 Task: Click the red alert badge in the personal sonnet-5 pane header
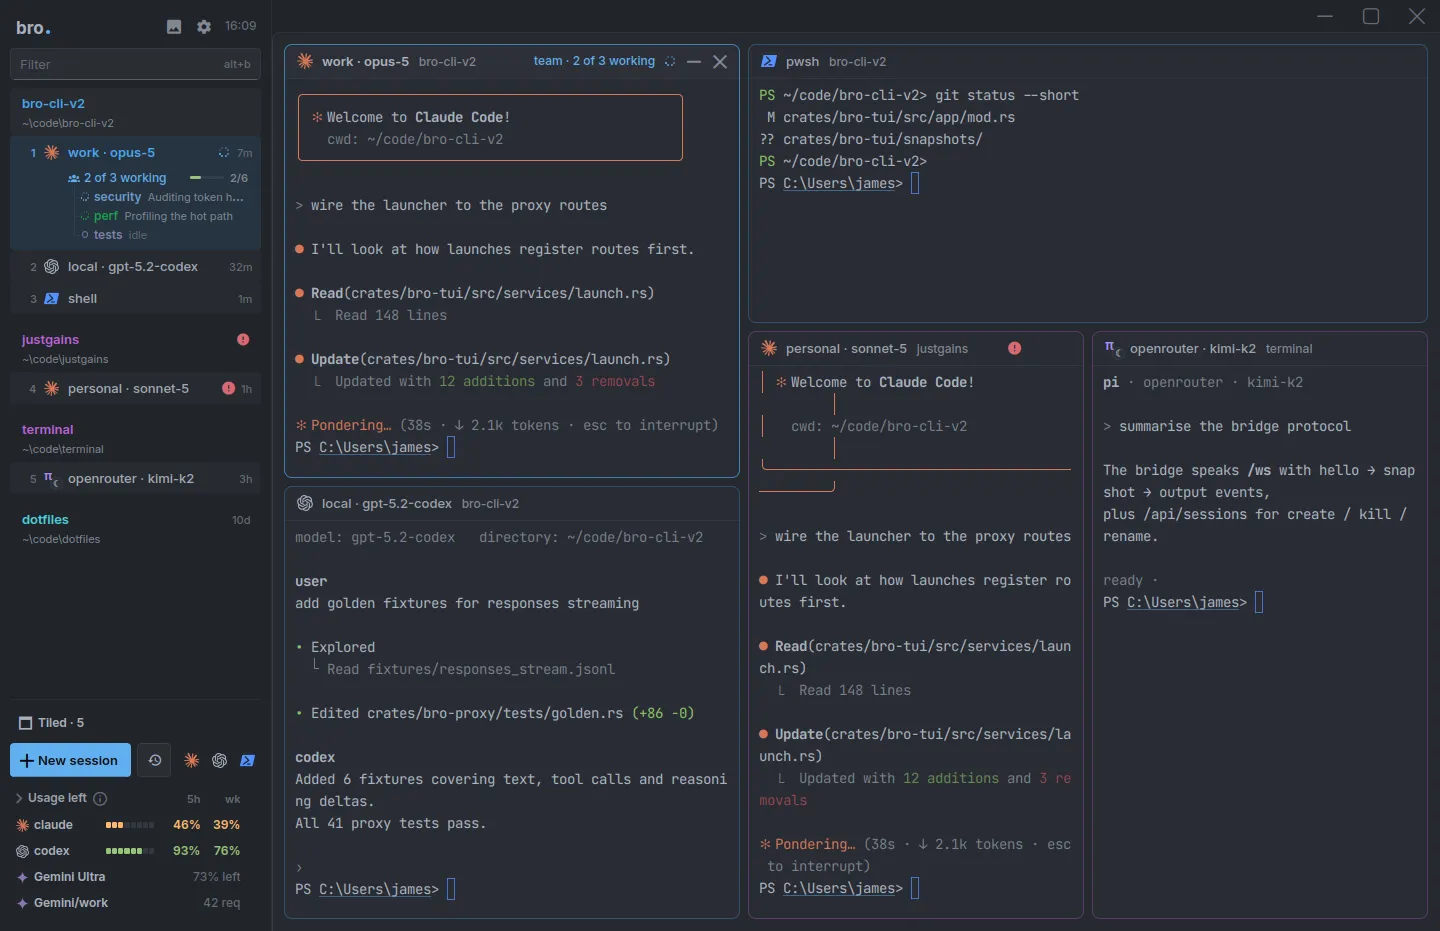click(x=1015, y=348)
